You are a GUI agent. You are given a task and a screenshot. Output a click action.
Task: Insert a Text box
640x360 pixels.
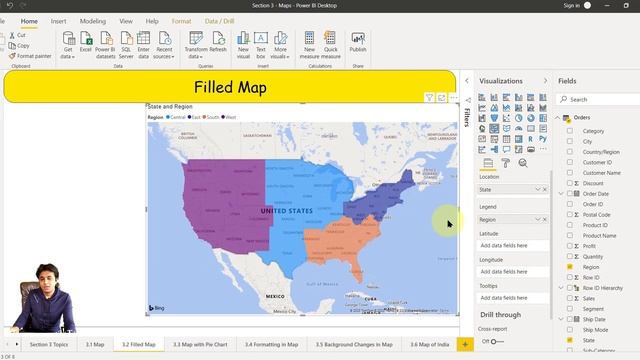point(261,45)
